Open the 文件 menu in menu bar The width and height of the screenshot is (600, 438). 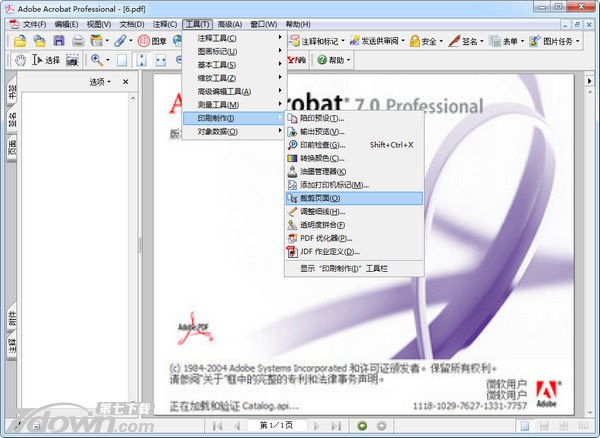click(34, 23)
